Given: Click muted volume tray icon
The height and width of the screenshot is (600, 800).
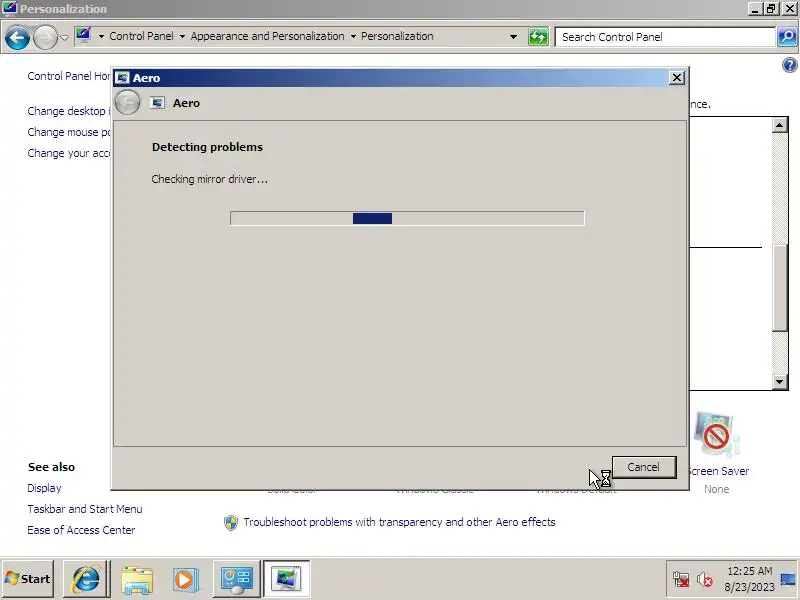Looking at the screenshot, I should (x=705, y=580).
